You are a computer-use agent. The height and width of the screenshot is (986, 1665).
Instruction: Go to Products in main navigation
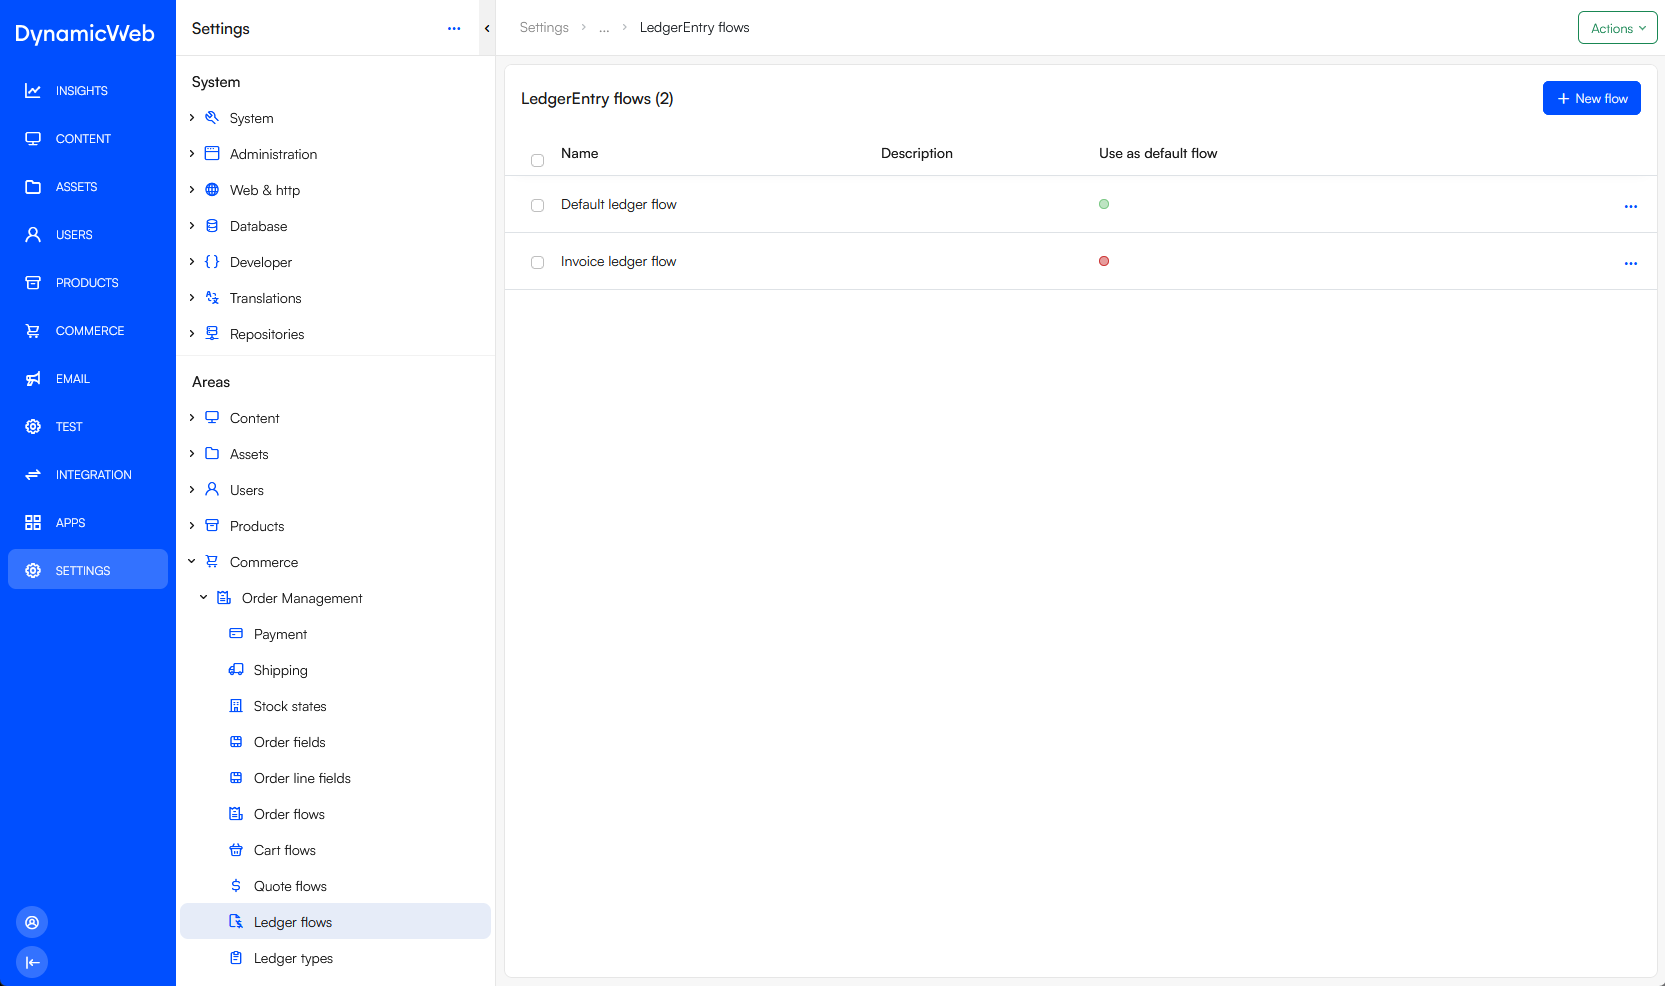(87, 283)
